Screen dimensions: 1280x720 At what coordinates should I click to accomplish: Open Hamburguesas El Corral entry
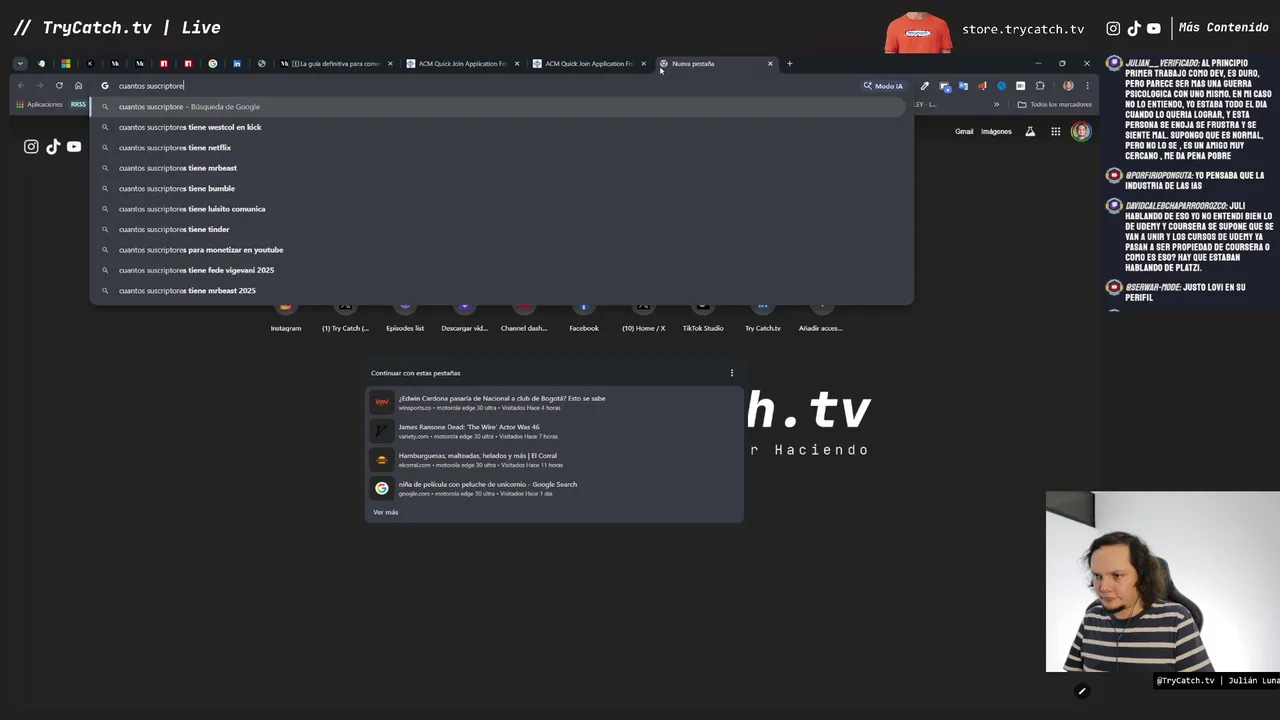pos(554,459)
